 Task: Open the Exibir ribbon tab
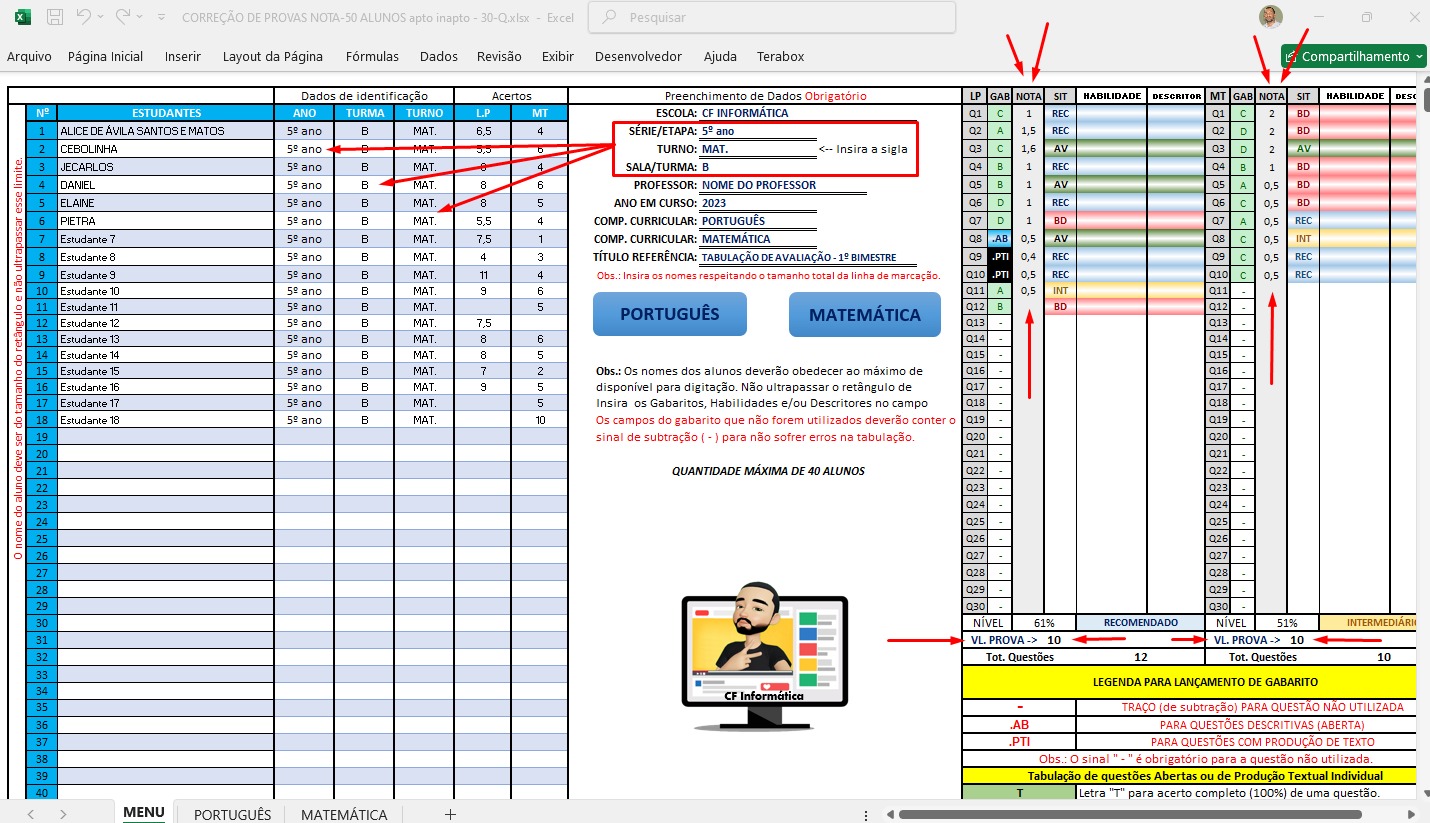click(x=558, y=57)
